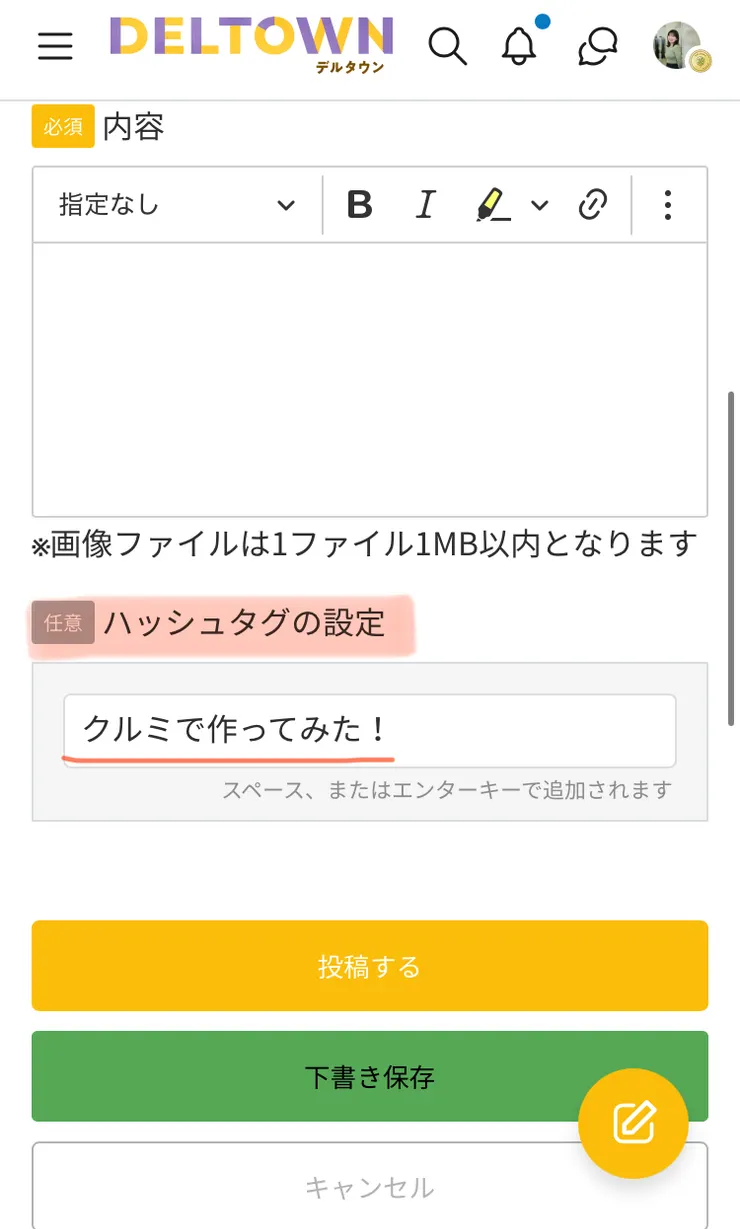
Task: Click the DELTOWN logo
Action: point(250,44)
